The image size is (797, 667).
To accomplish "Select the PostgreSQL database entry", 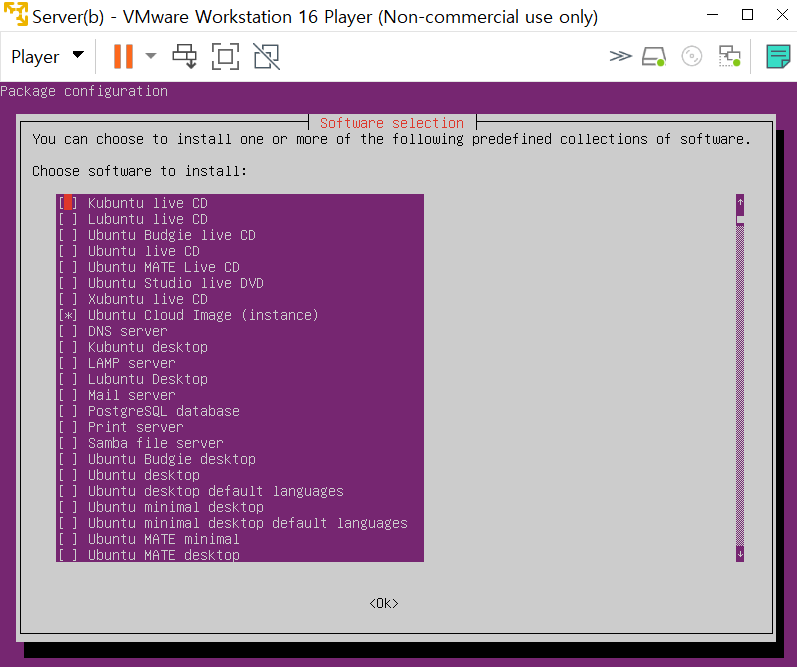I will click(164, 411).
